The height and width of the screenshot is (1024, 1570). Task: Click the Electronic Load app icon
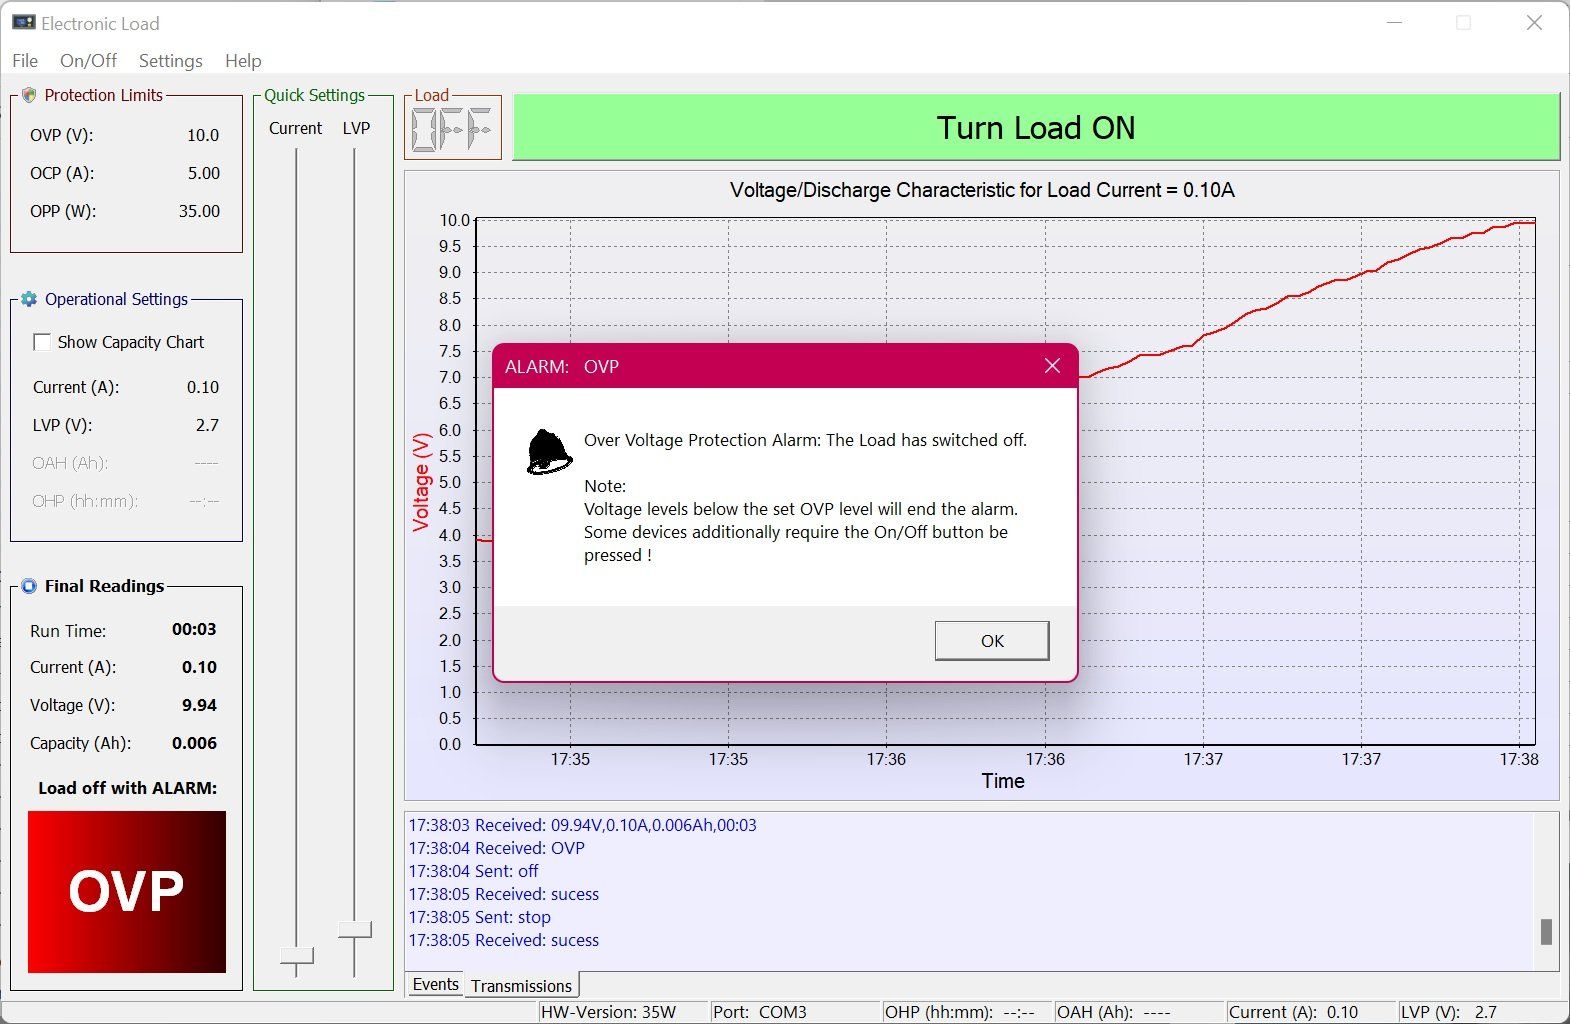[x=23, y=22]
